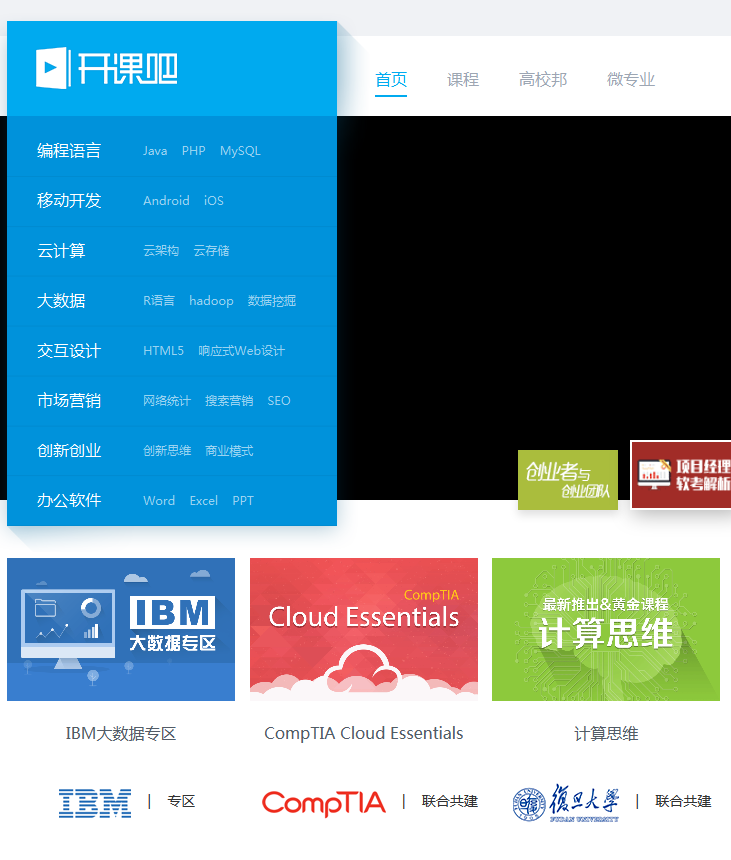Open the 网络统计 link

tap(167, 401)
